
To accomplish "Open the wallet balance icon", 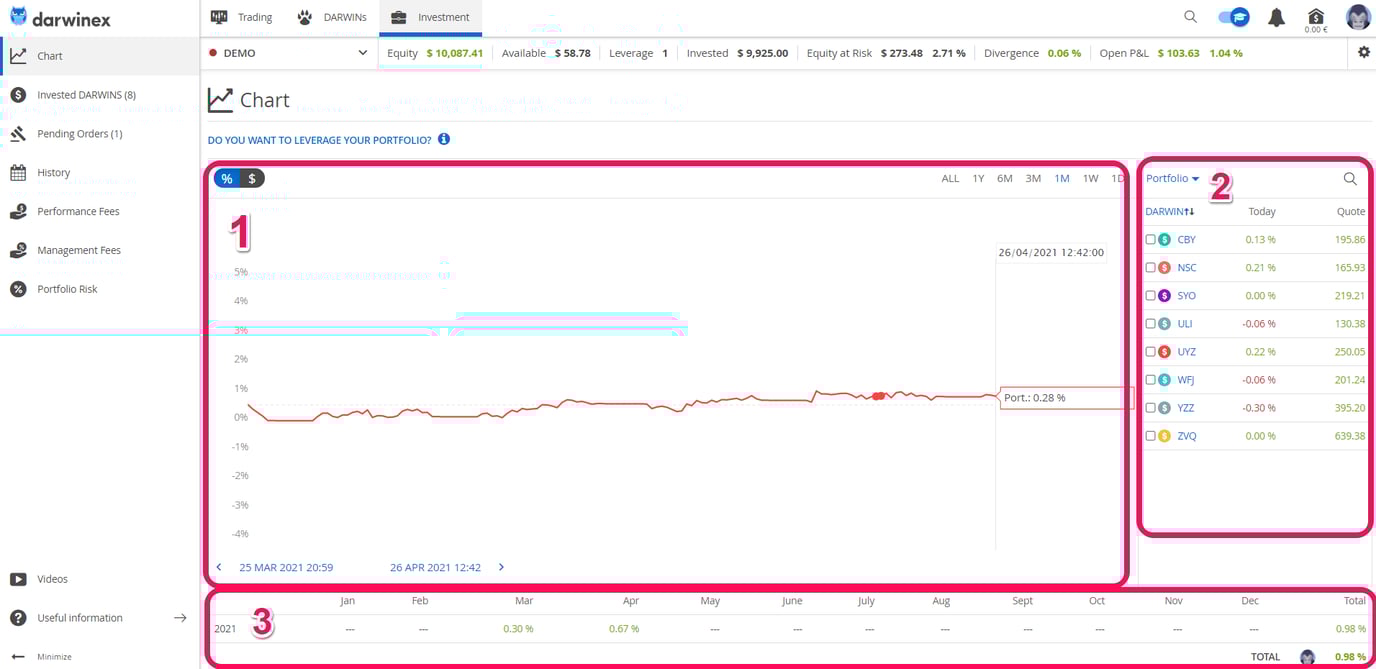I will (x=1316, y=17).
